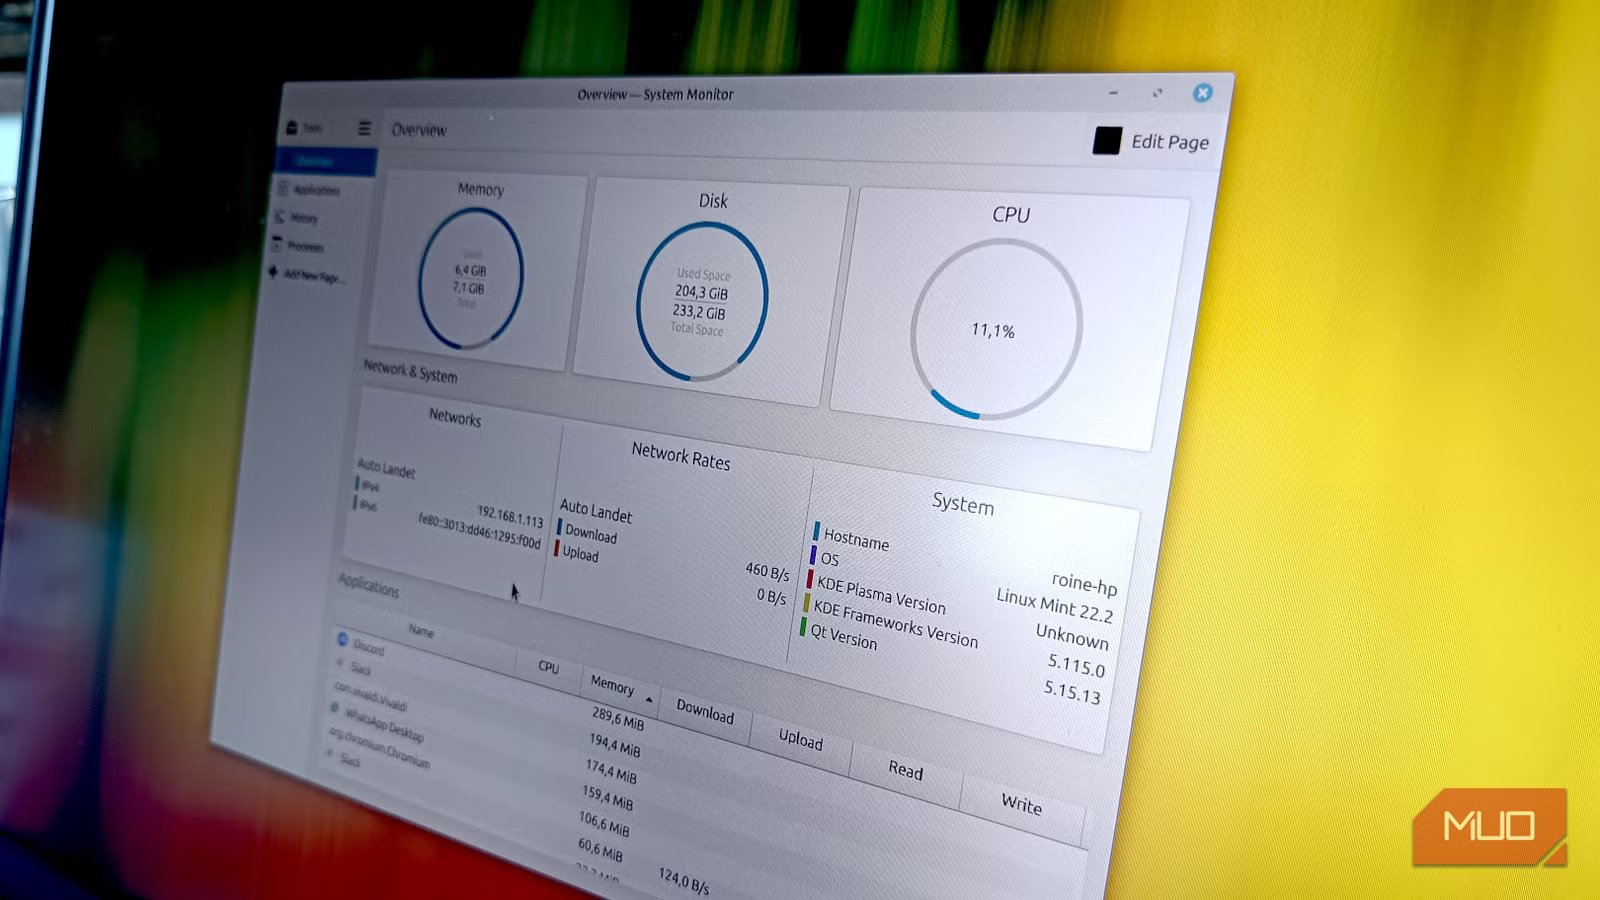
Task: Click the Discord app icon in list
Action: click(x=342, y=639)
